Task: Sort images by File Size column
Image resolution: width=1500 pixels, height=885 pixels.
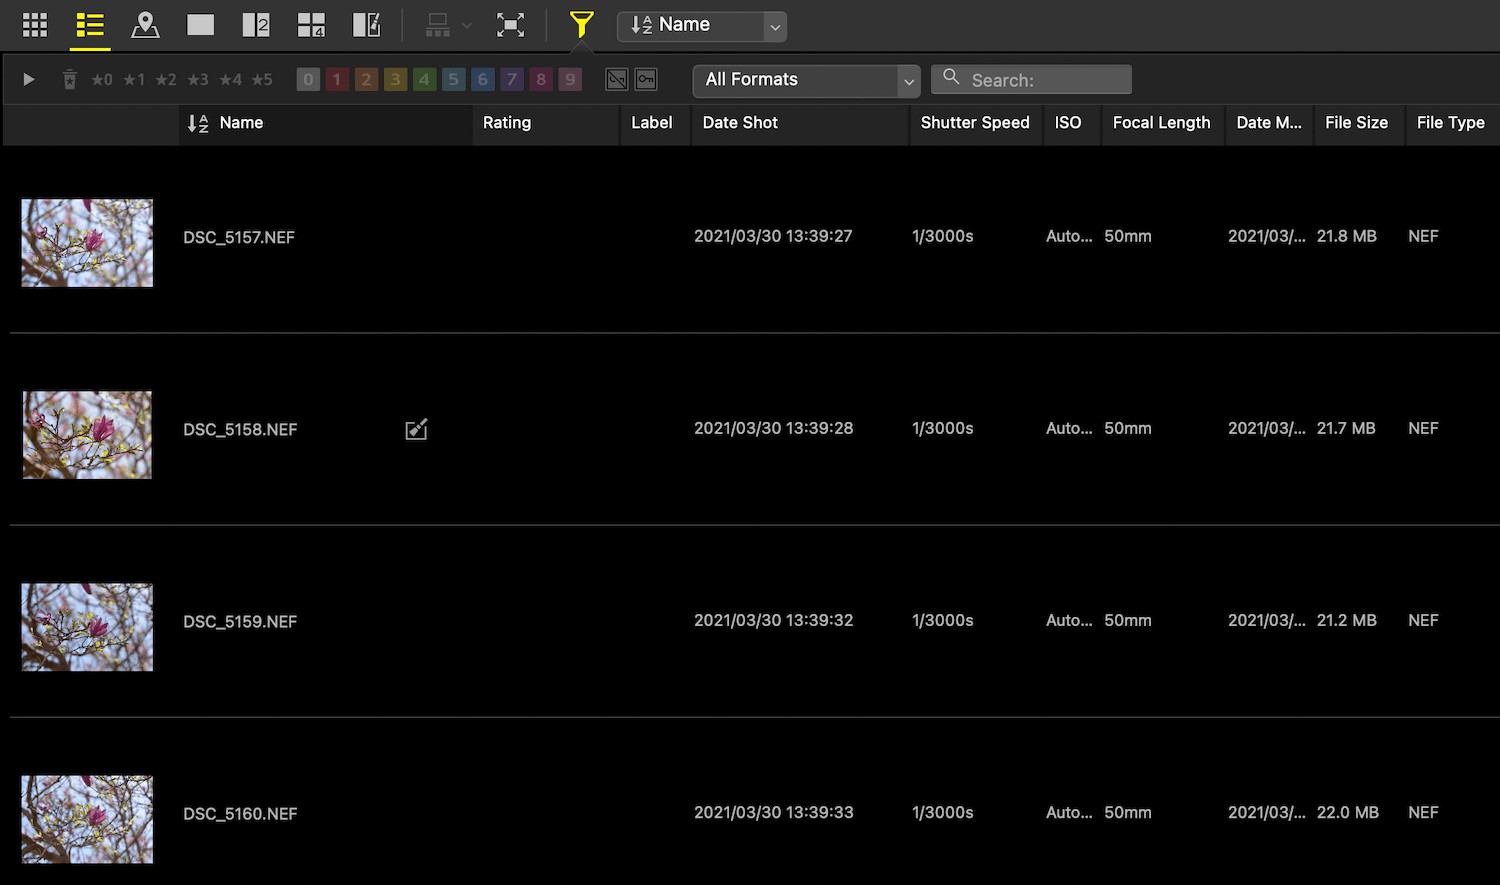Action: 1357,123
